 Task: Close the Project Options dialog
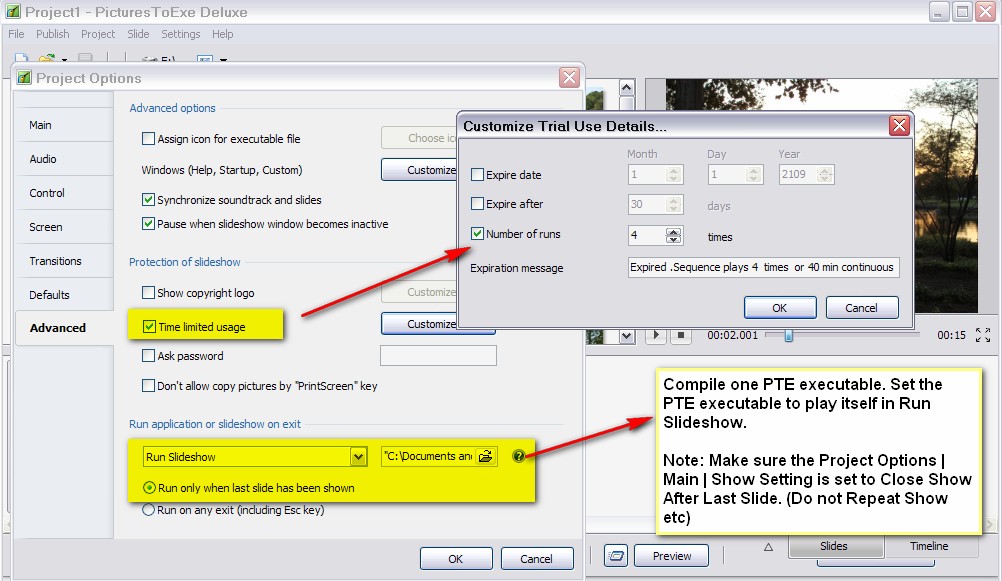(569, 78)
